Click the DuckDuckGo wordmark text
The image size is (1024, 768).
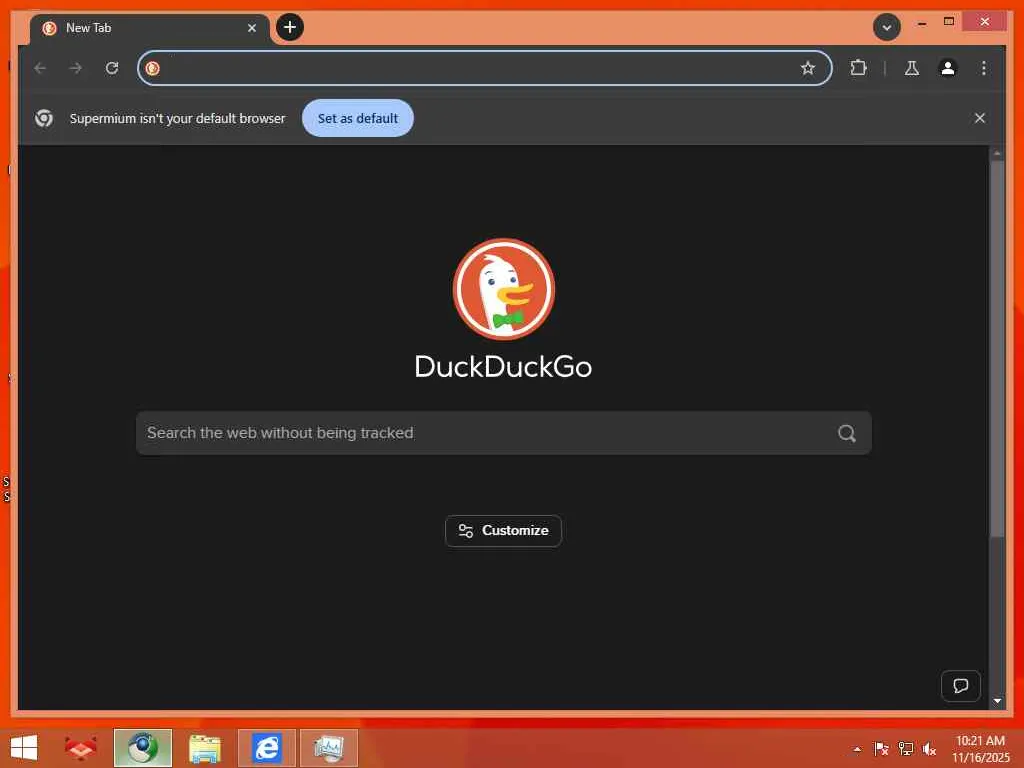[x=504, y=366]
